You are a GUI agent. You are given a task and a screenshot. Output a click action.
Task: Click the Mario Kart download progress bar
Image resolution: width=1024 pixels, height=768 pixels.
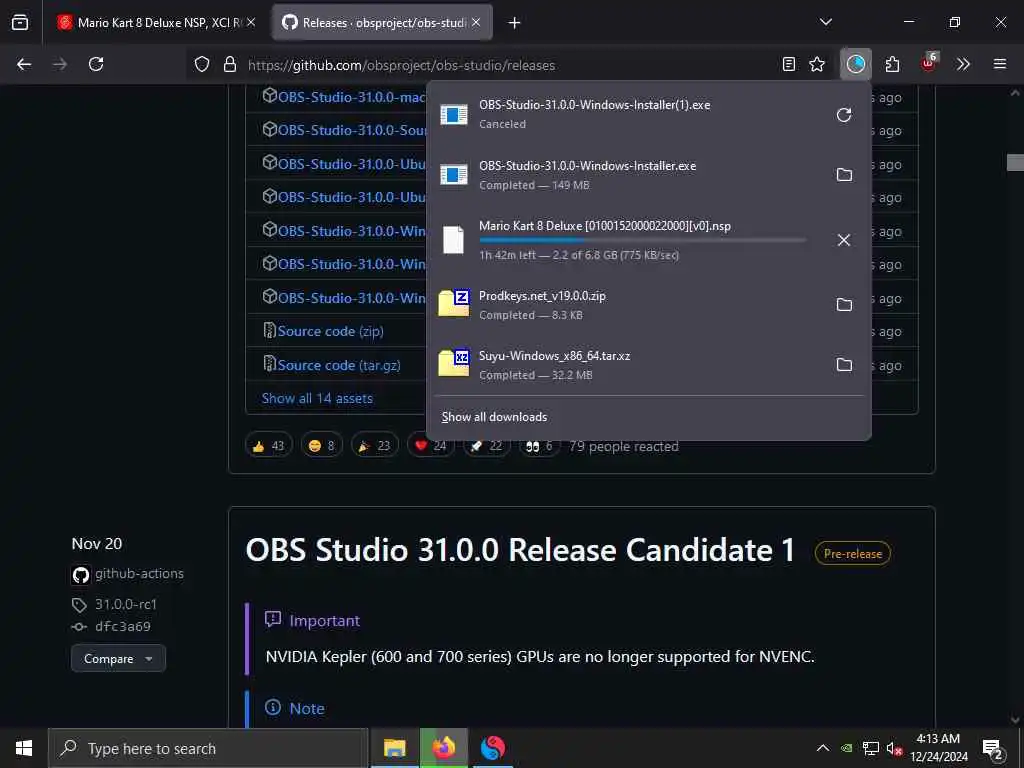coord(643,240)
